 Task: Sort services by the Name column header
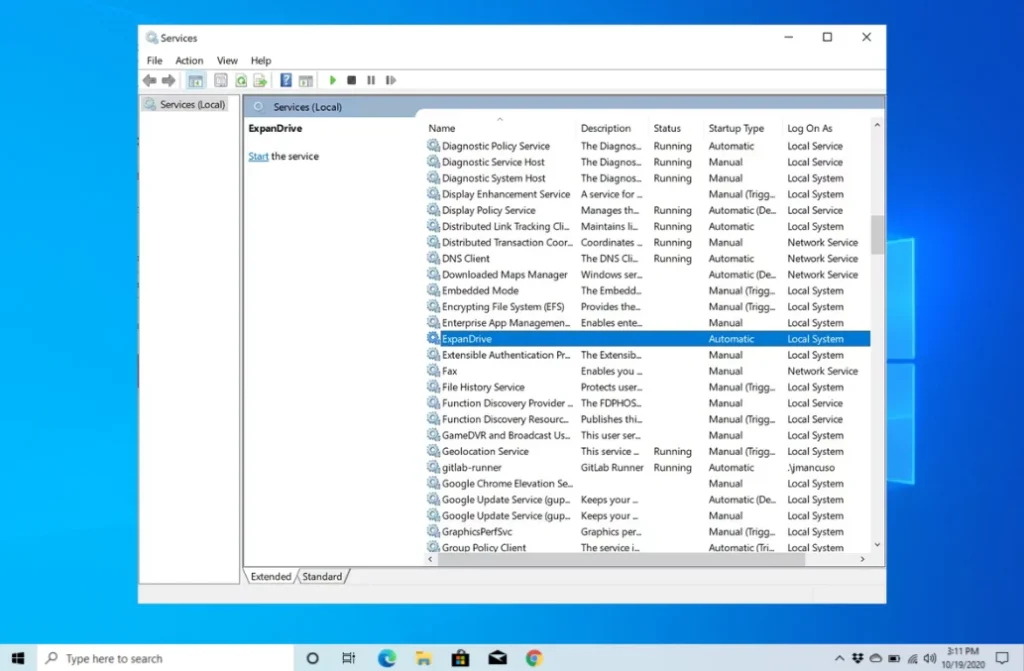(x=444, y=128)
